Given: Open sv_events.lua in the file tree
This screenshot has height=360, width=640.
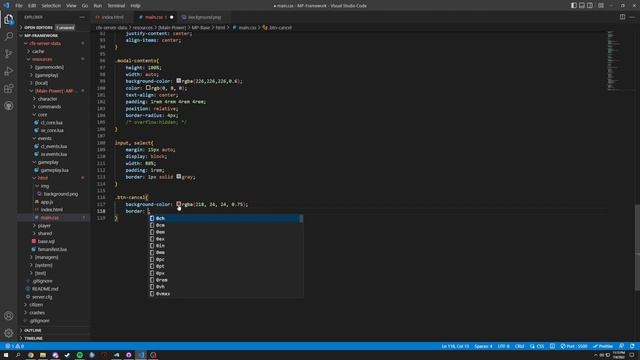Looking at the screenshot, I should pyautogui.click(x=53, y=154).
